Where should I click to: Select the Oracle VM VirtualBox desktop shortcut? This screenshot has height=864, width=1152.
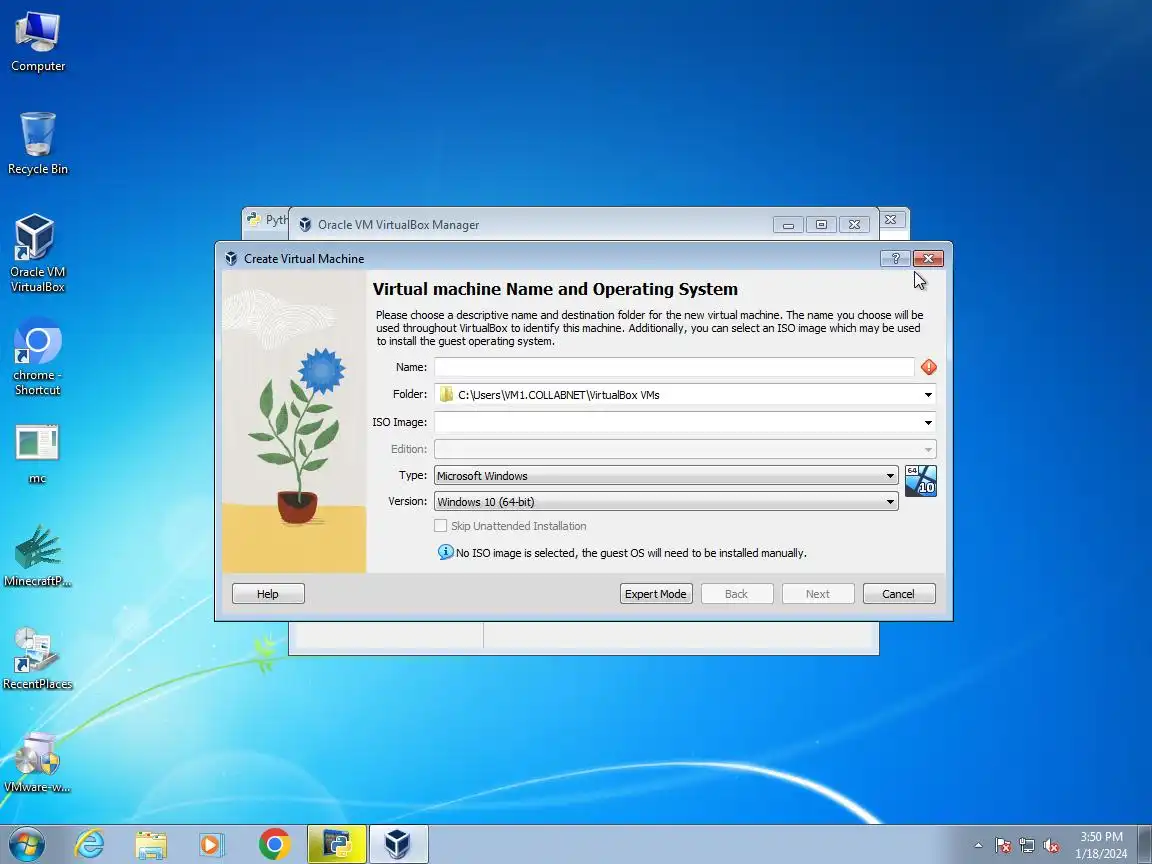point(37,253)
